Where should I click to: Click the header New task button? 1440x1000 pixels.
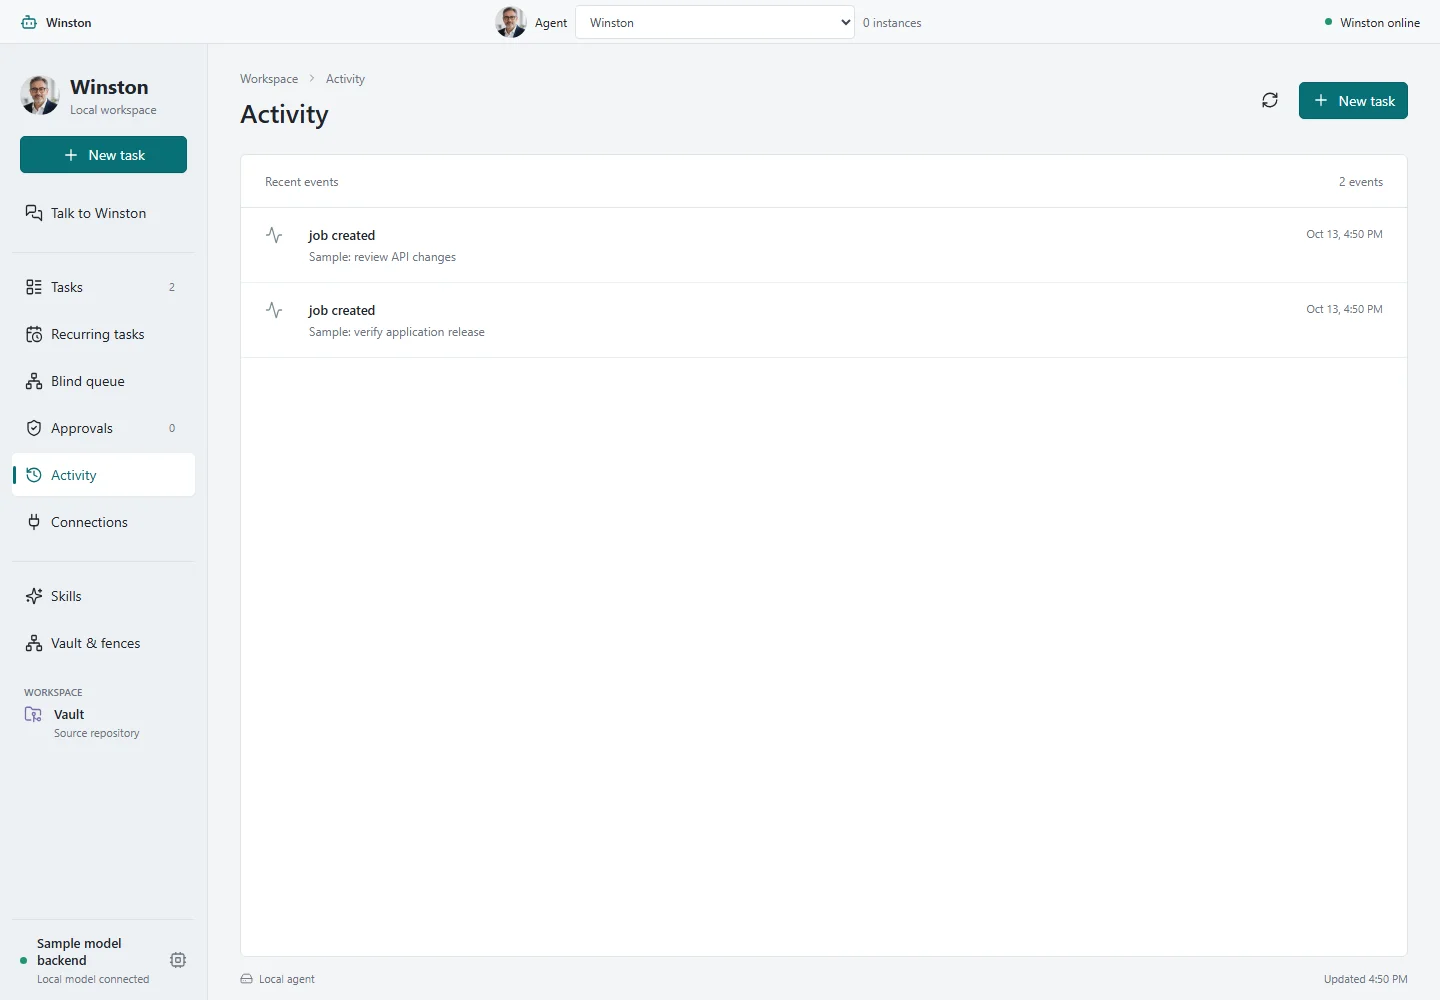[x=1353, y=100]
